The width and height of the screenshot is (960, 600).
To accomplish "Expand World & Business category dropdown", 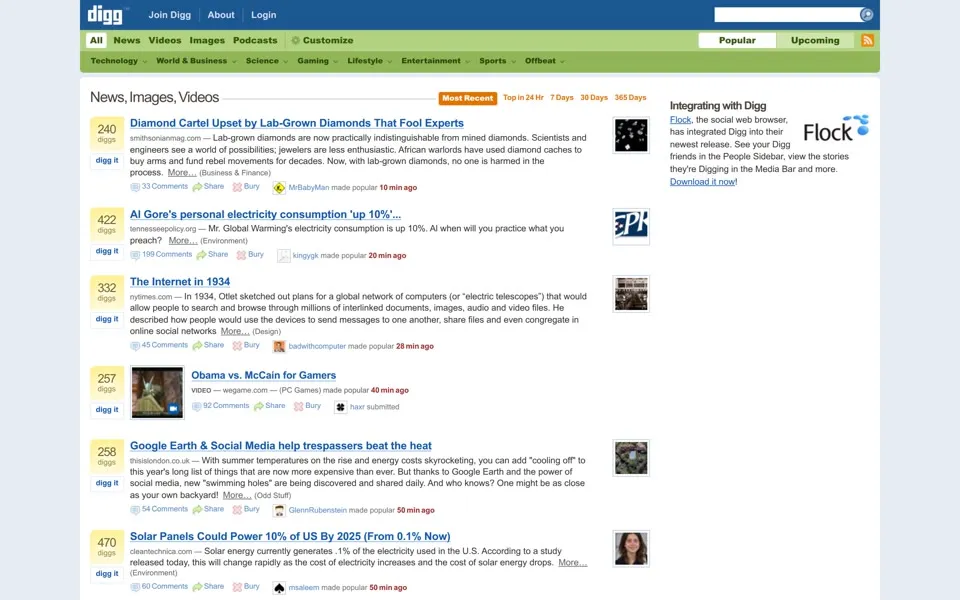I will point(196,61).
